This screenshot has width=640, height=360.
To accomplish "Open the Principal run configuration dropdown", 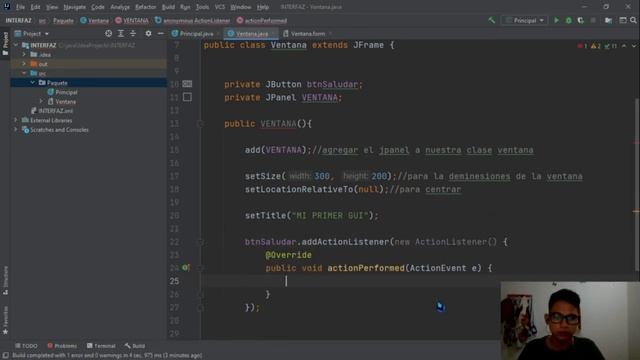I will pyautogui.click(x=524, y=20).
